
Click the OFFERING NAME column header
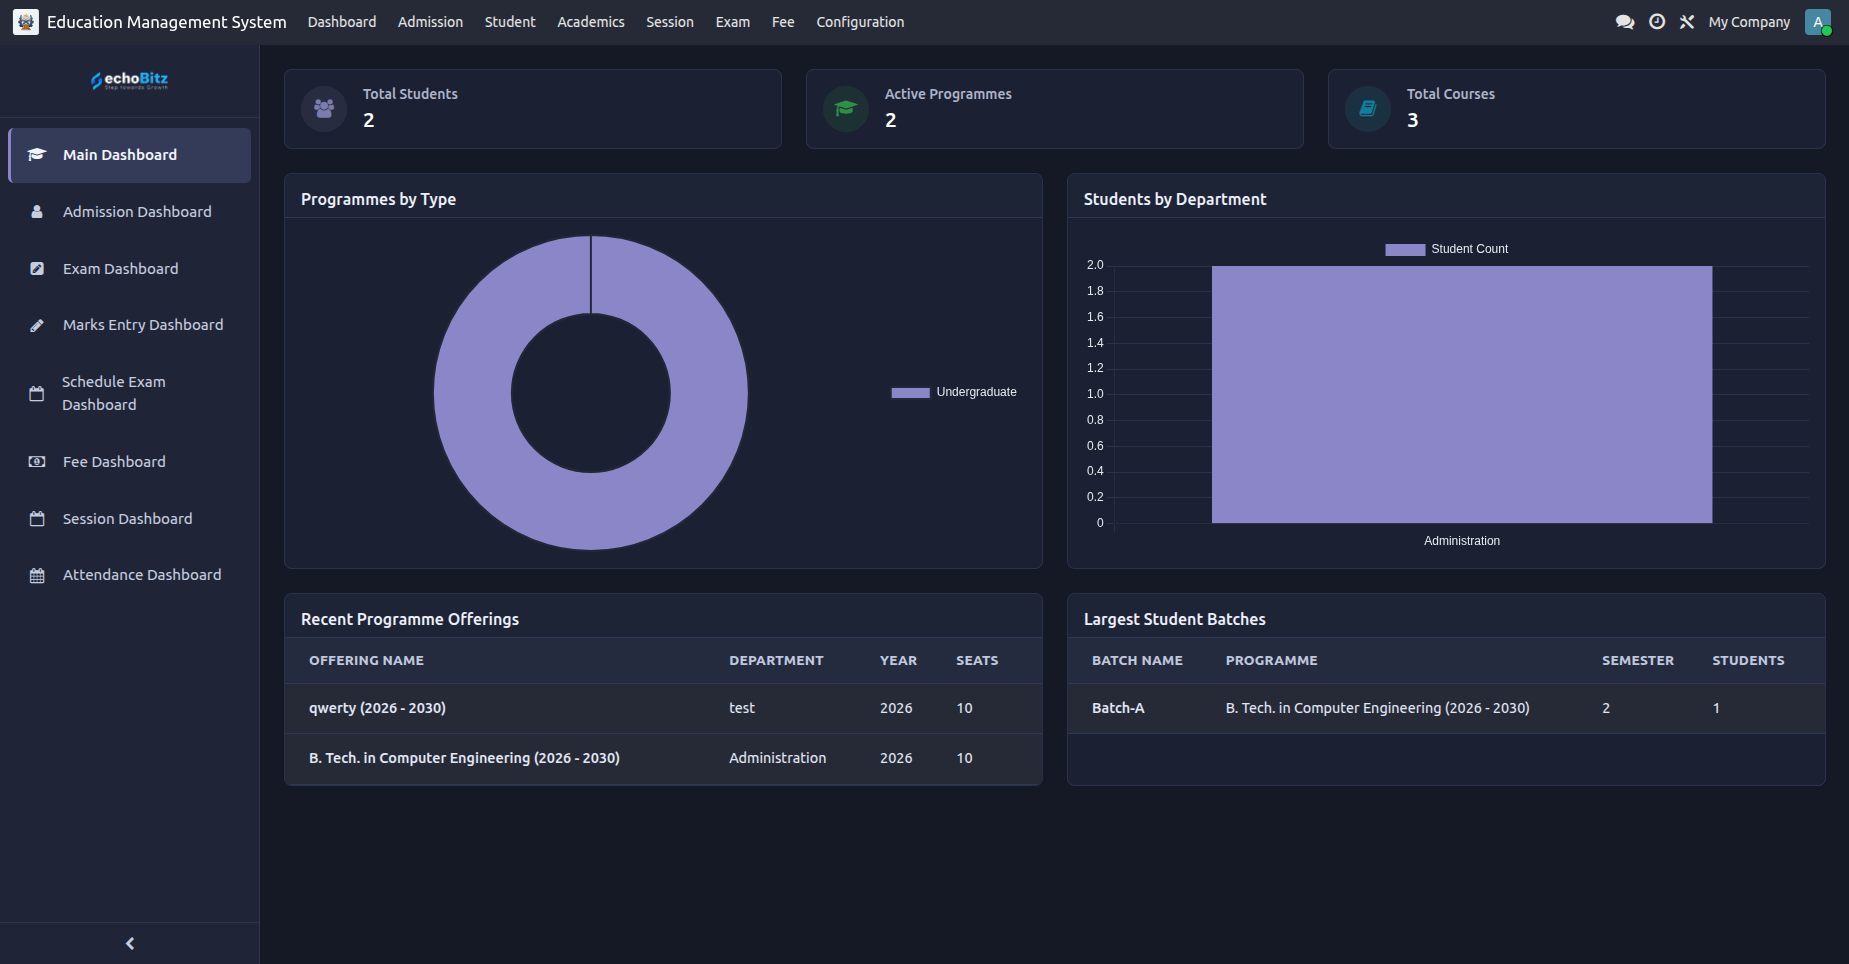366,661
